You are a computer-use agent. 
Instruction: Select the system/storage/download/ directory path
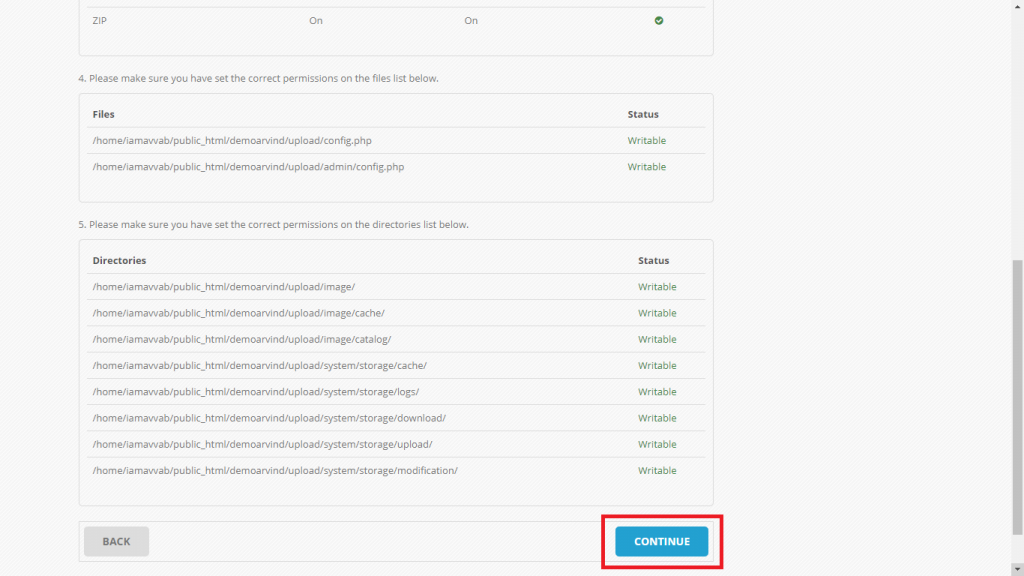click(269, 417)
